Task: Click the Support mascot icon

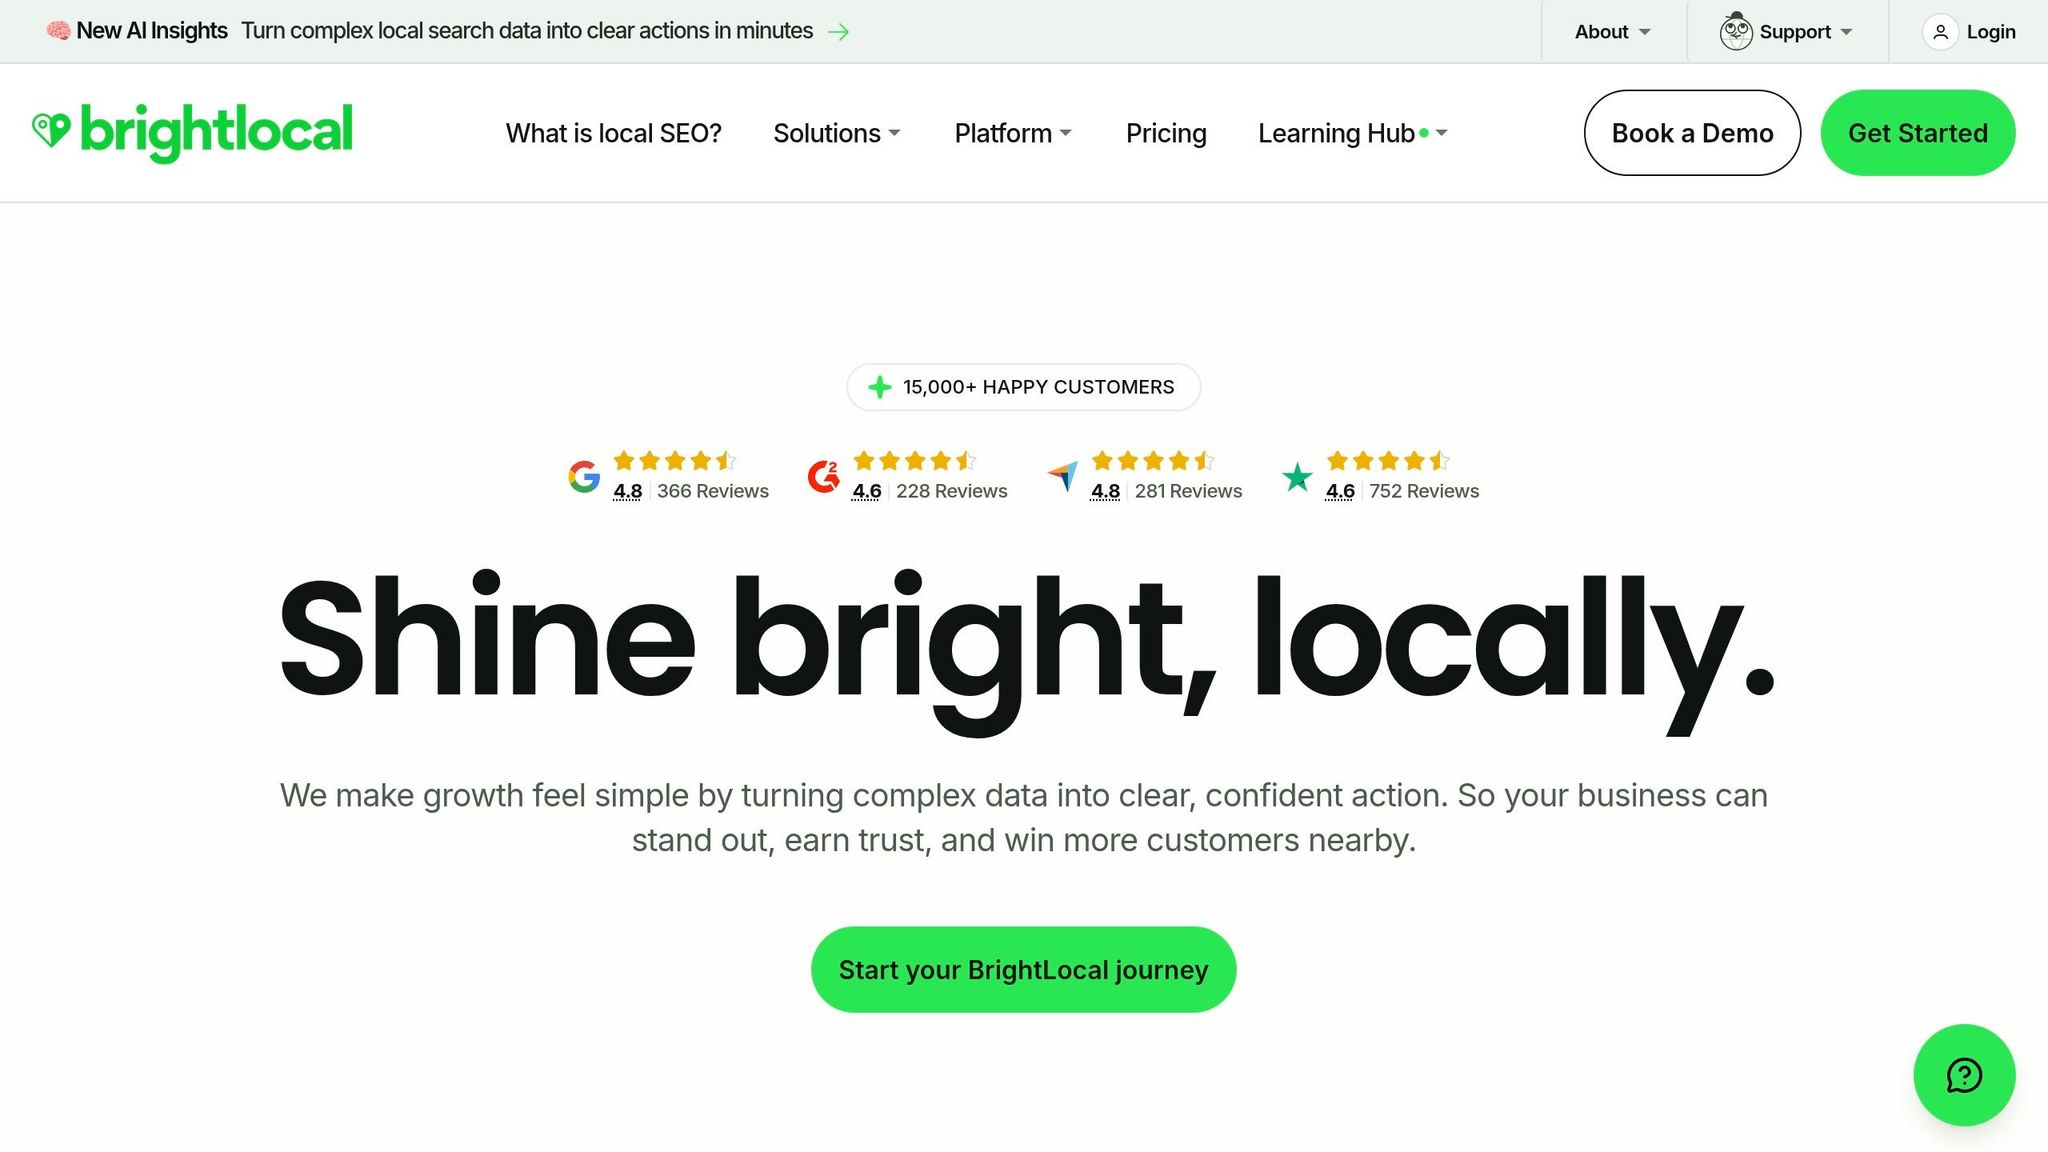Action: coord(1735,31)
